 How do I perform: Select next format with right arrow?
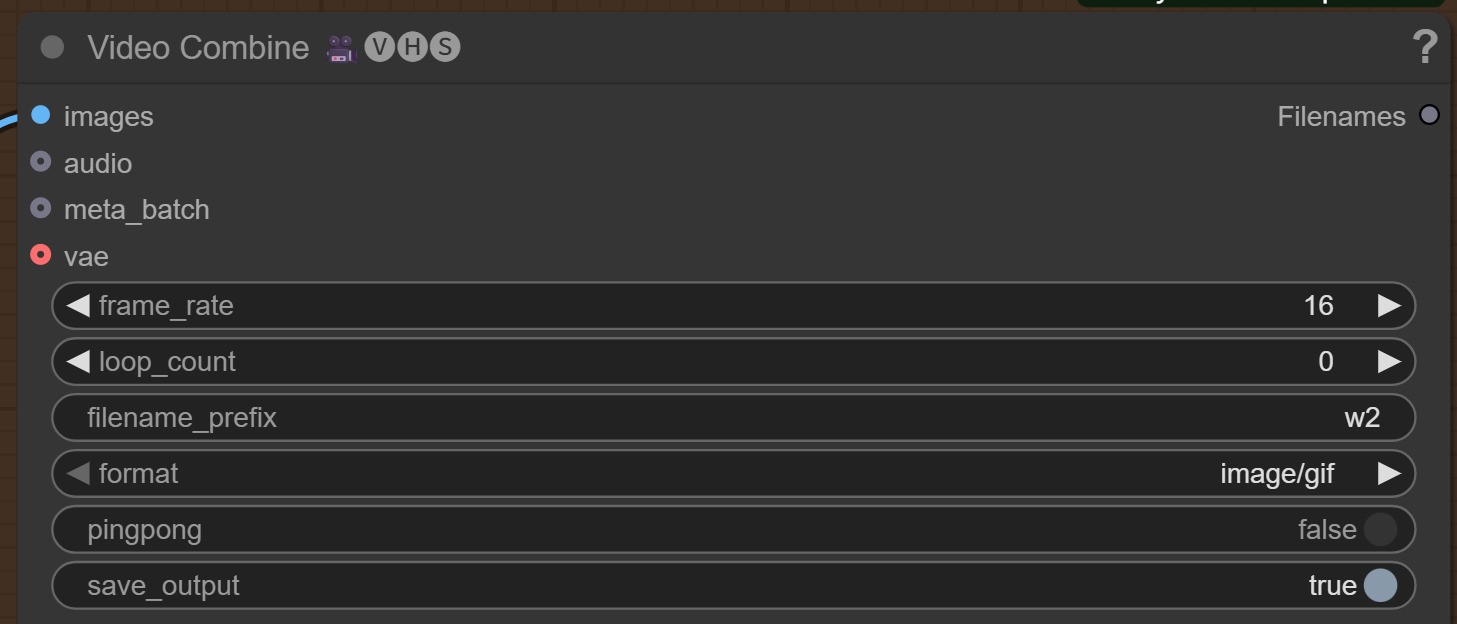coord(1389,473)
